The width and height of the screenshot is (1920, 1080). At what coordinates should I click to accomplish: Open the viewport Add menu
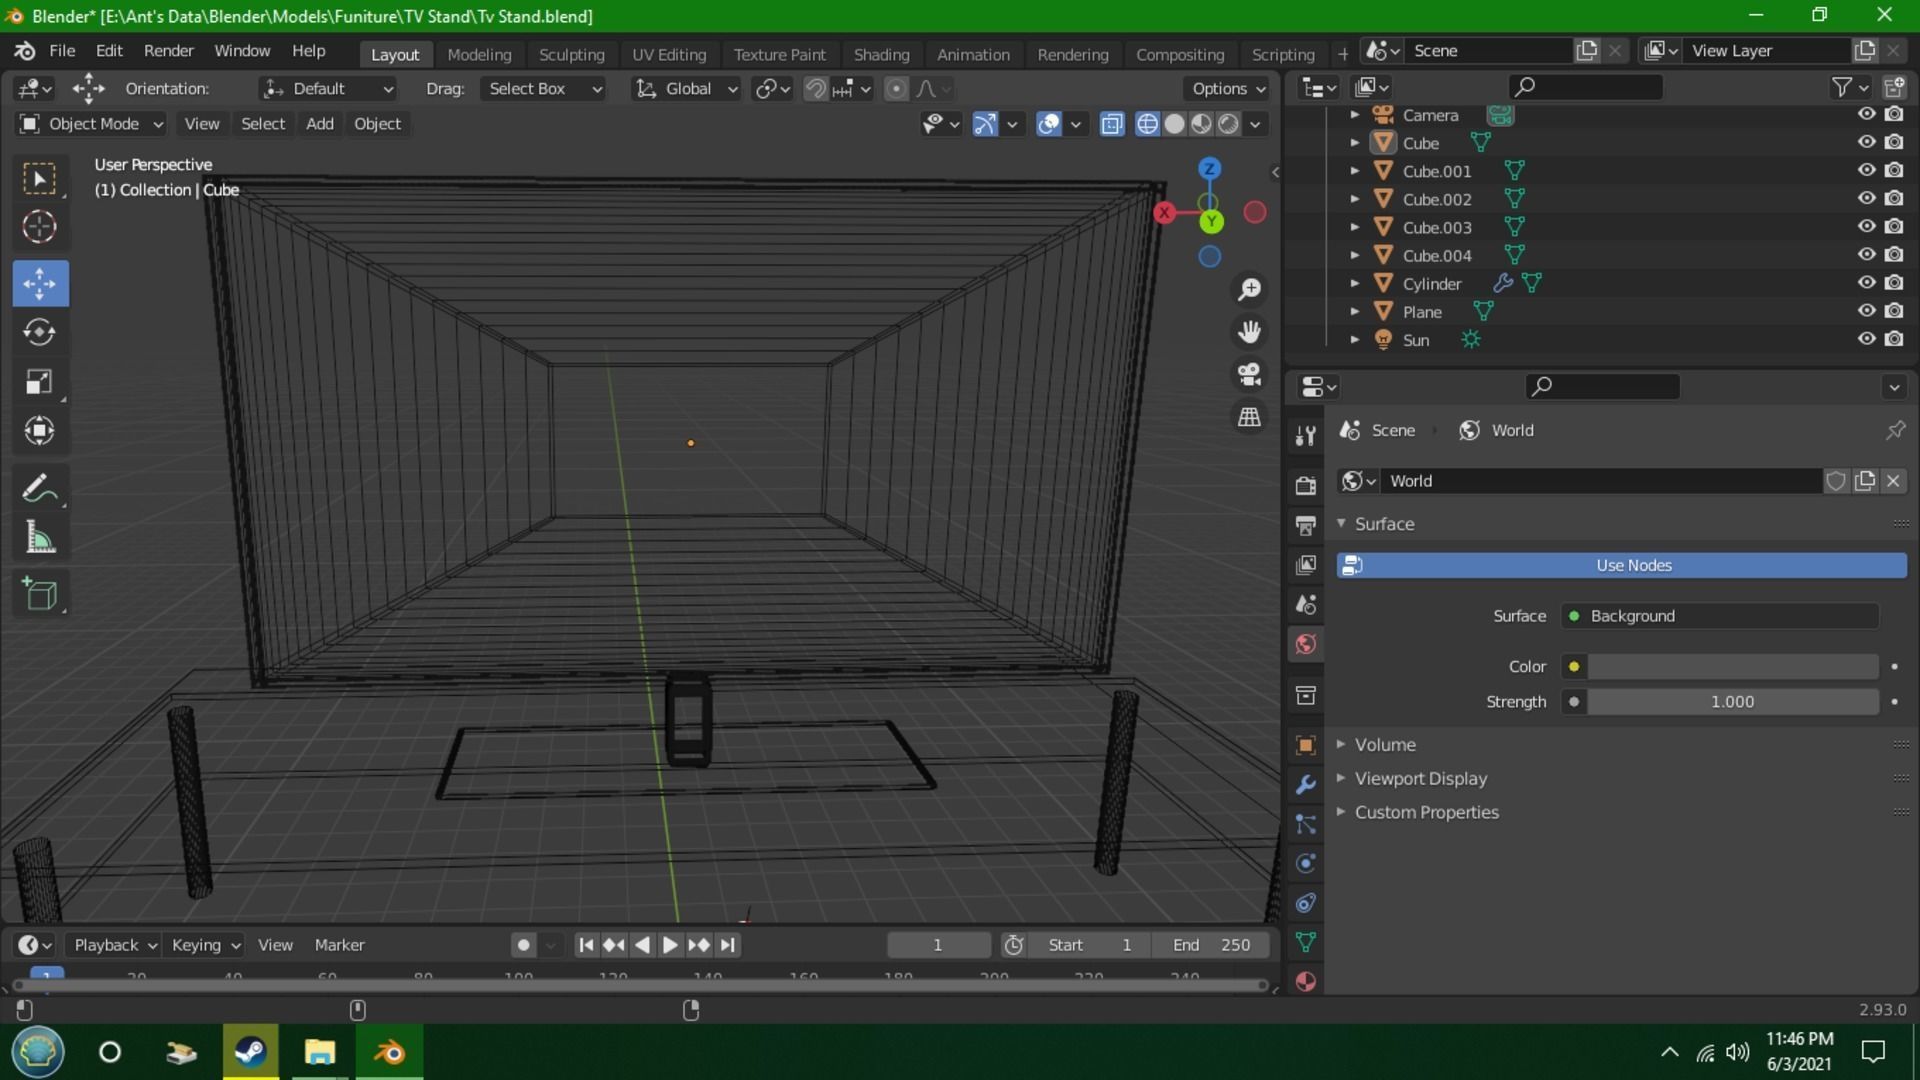(x=319, y=124)
